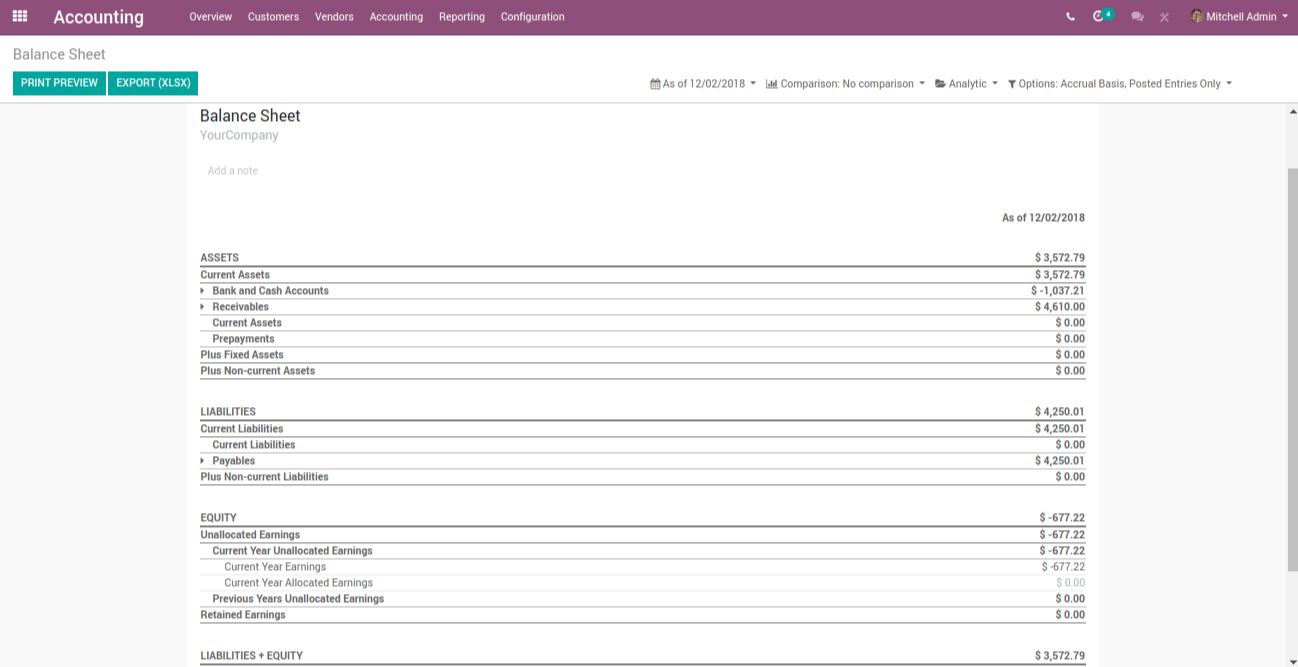Screen dimensions: 1298x667
Task: Click the Balance Sheet report heading
Action: click(x=250, y=116)
